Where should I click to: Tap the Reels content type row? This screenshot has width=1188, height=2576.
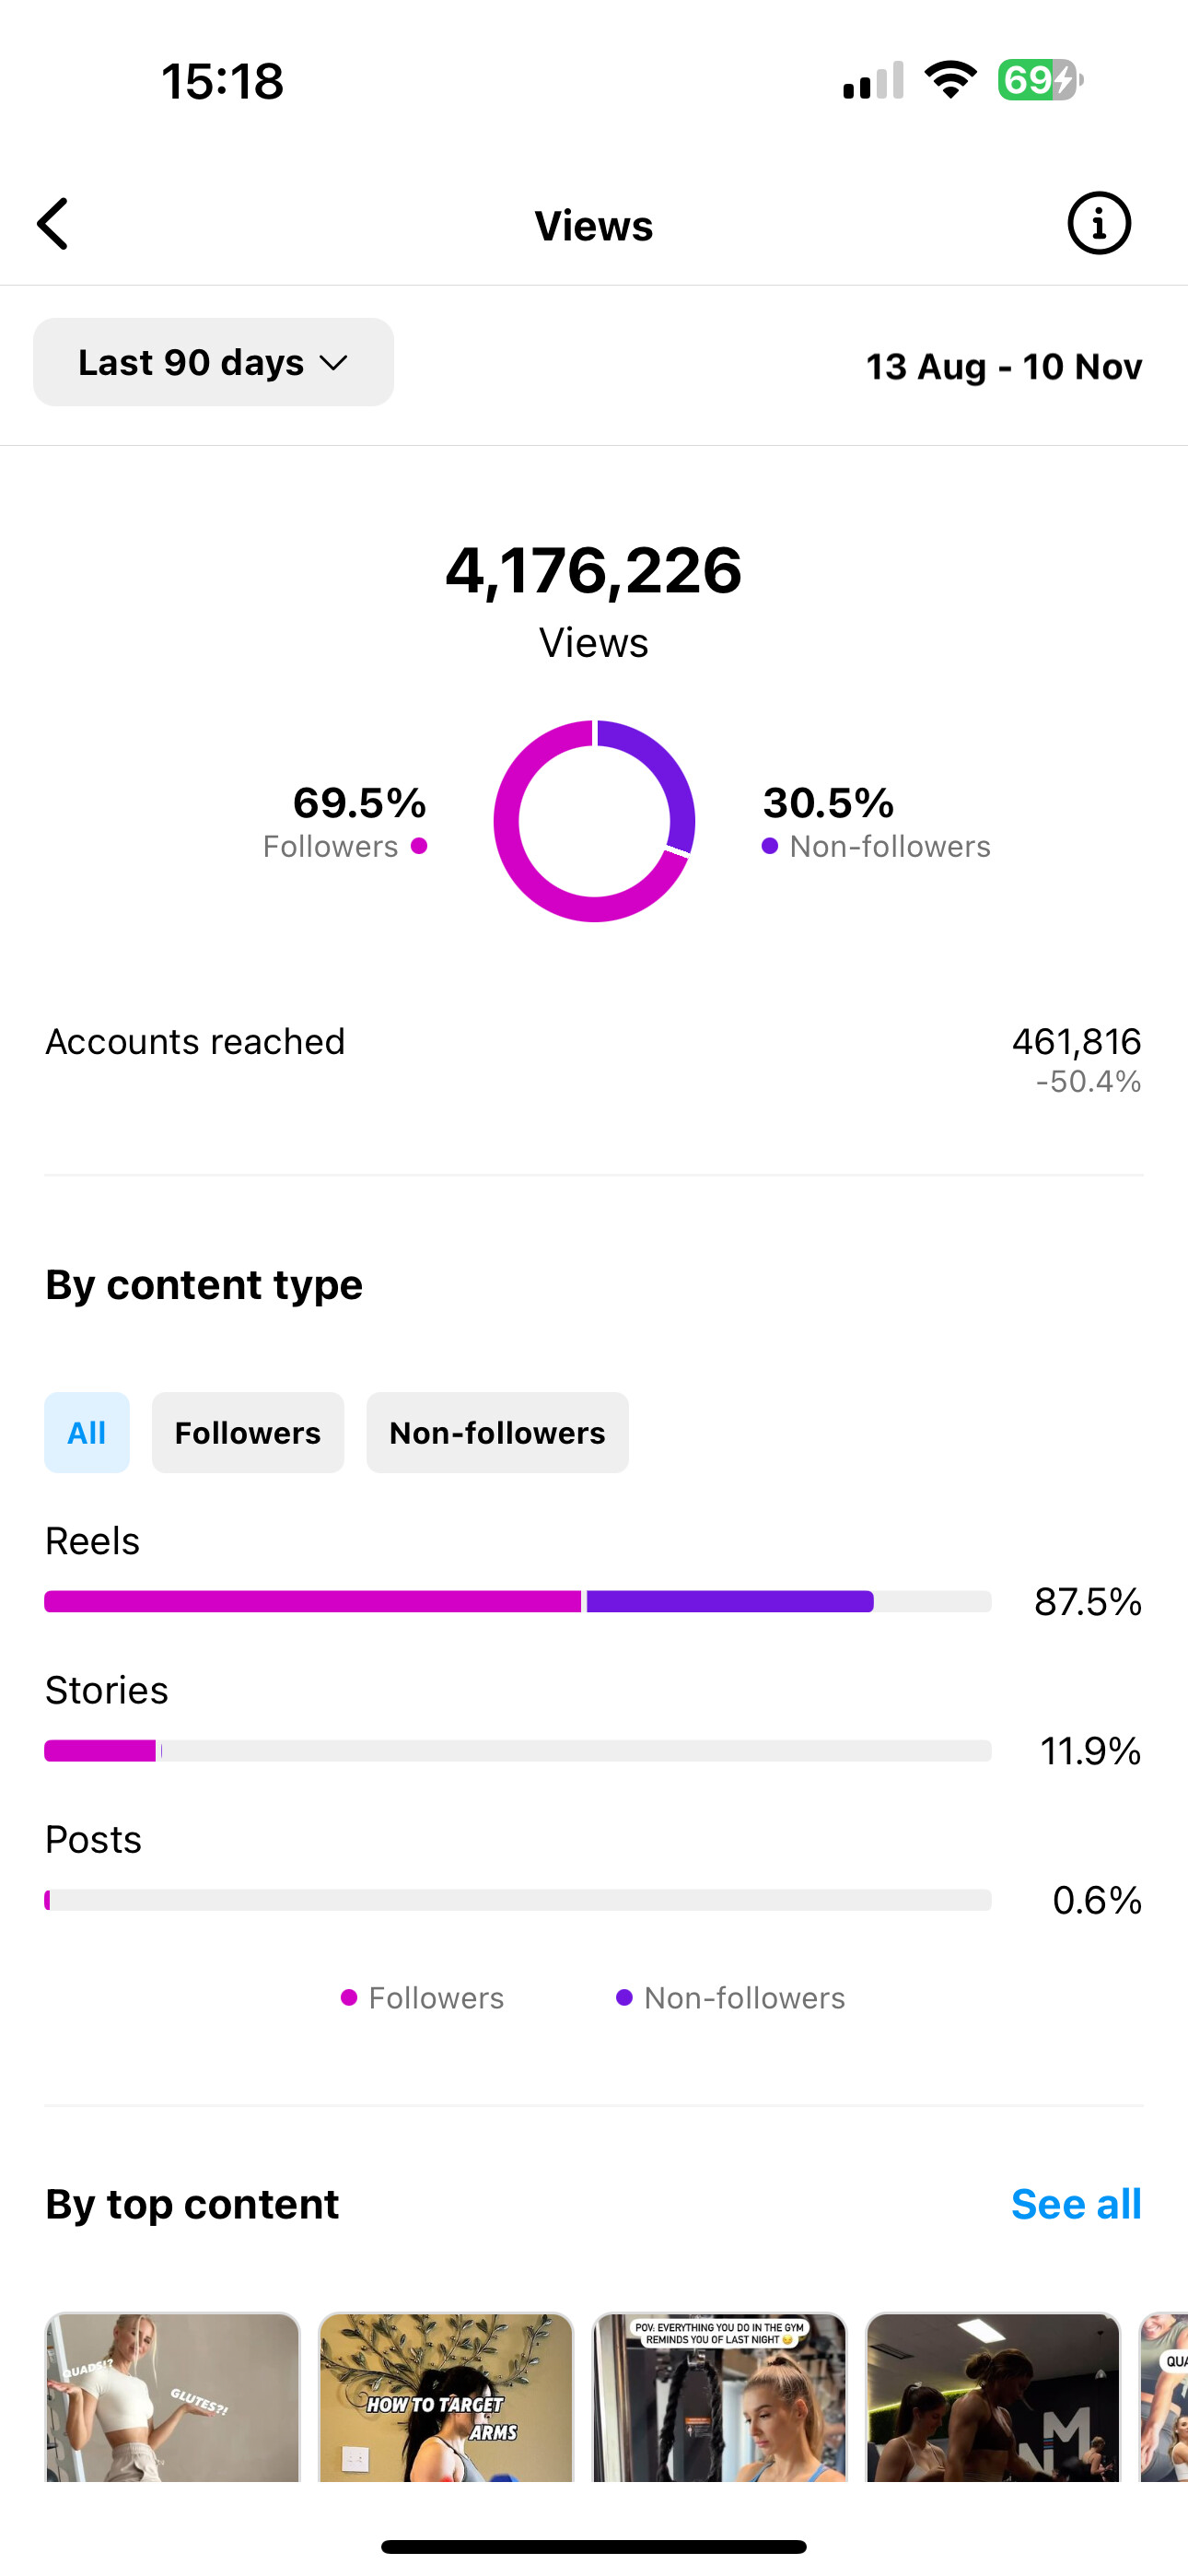(x=594, y=1571)
